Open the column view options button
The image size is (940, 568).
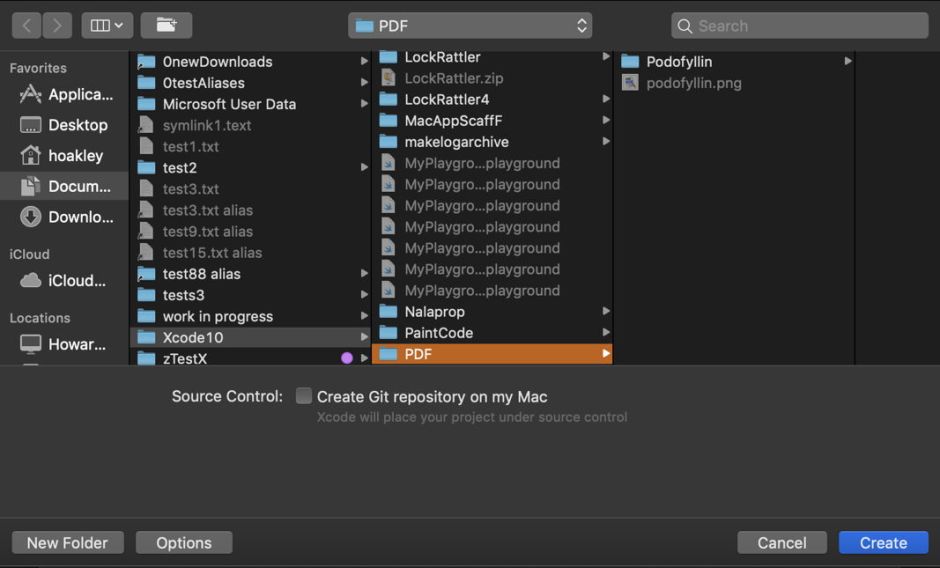click(x=107, y=25)
